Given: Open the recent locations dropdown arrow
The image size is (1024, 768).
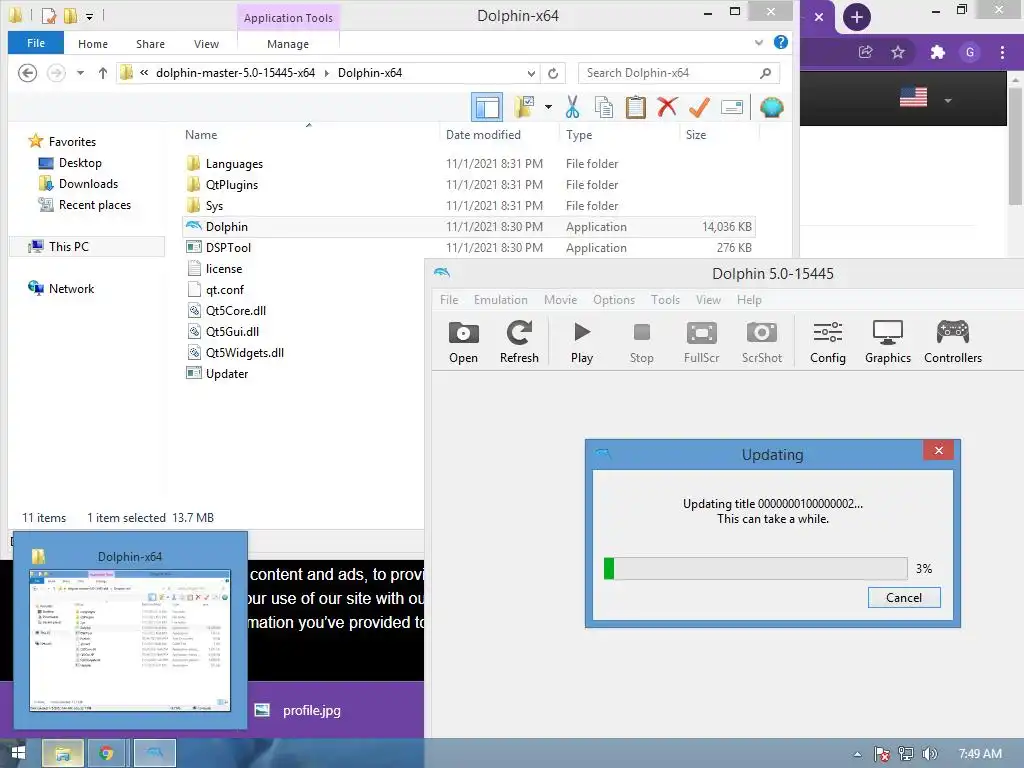Looking at the screenshot, I should point(80,73).
